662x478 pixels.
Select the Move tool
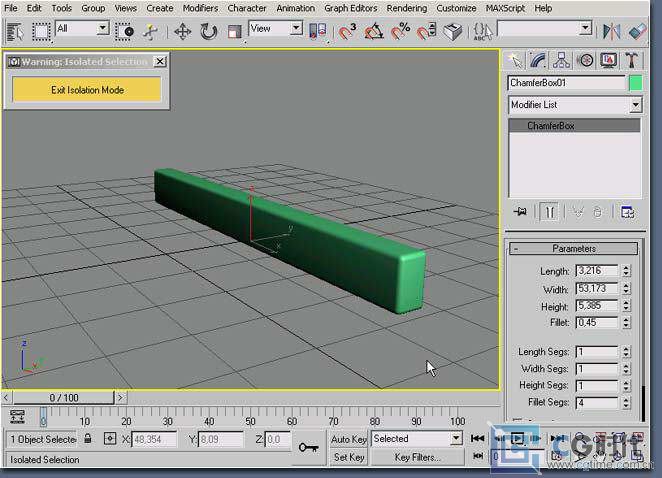click(x=183, y=32)
